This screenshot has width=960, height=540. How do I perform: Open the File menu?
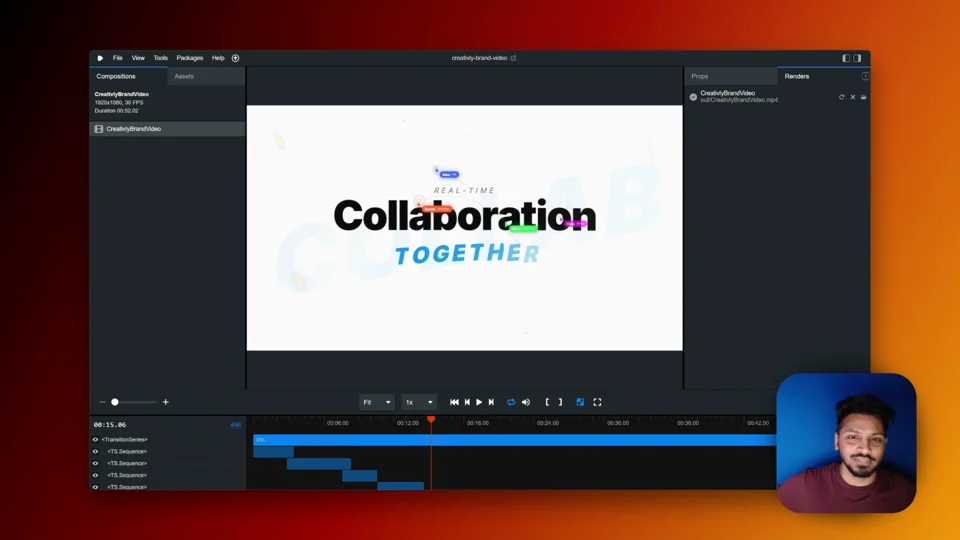118,58
